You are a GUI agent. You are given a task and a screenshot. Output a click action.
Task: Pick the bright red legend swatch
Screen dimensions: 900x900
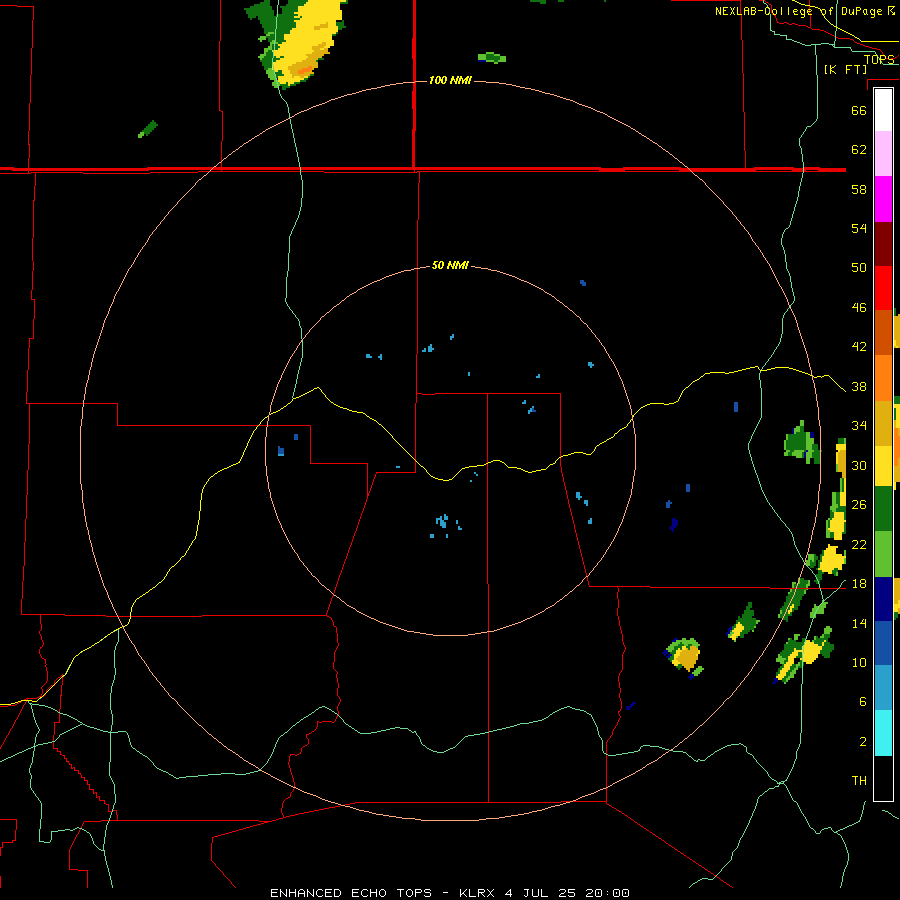883,288
